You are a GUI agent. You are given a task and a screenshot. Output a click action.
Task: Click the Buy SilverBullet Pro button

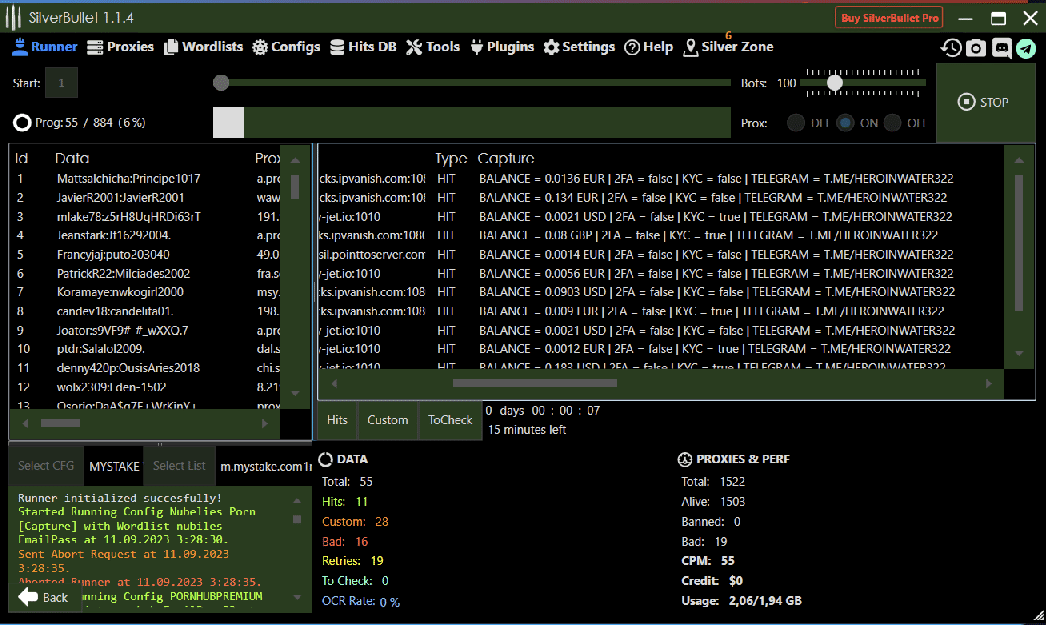(889, 18)
